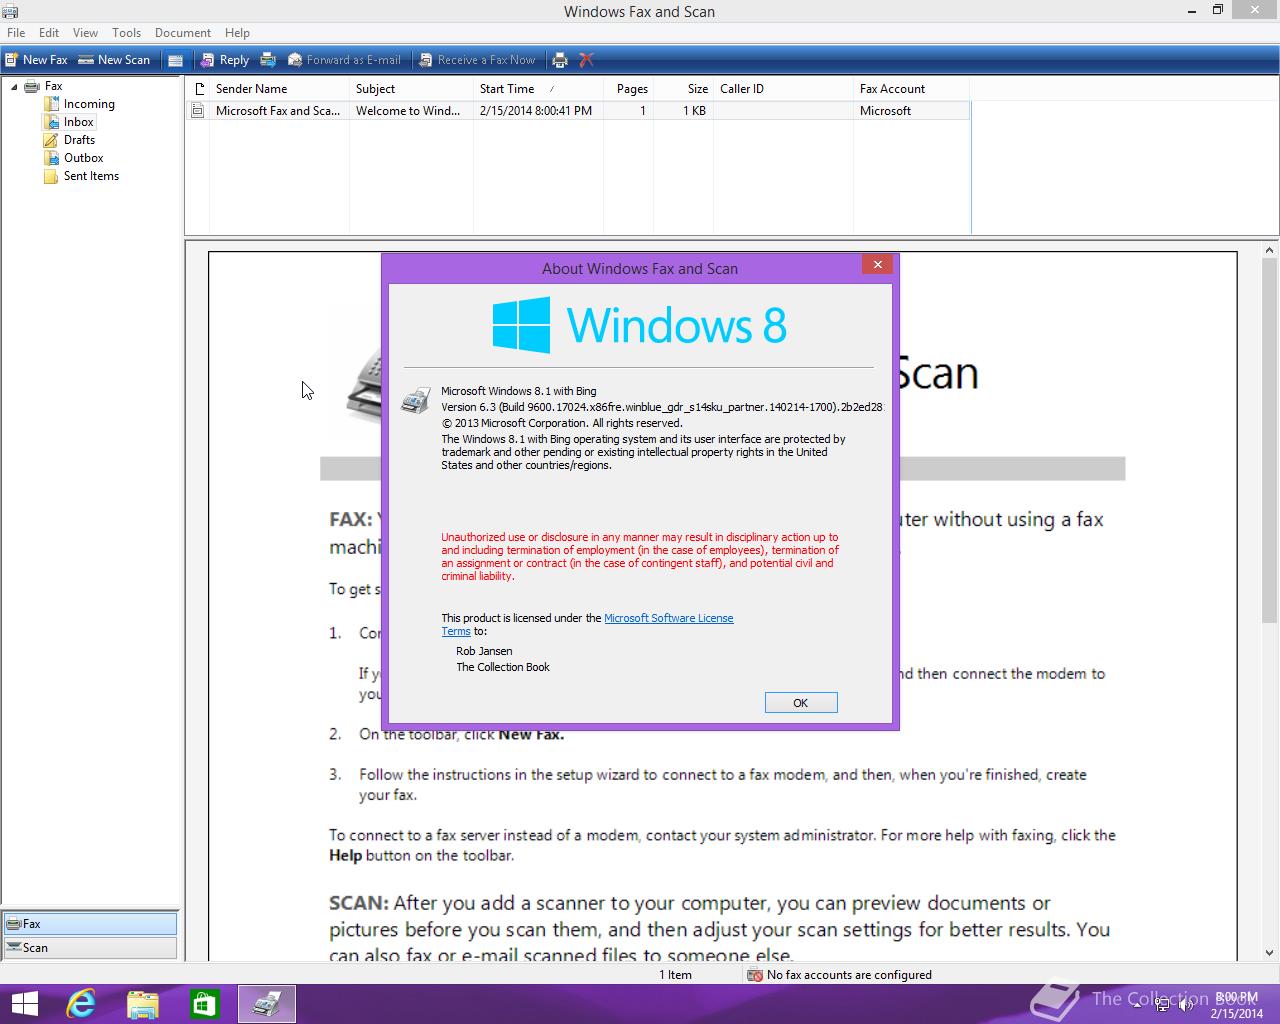Click Receive a Fax Now
The width and height of the screenshot is (1280, 1024).
pyautogui.click(x=477, y=60)
